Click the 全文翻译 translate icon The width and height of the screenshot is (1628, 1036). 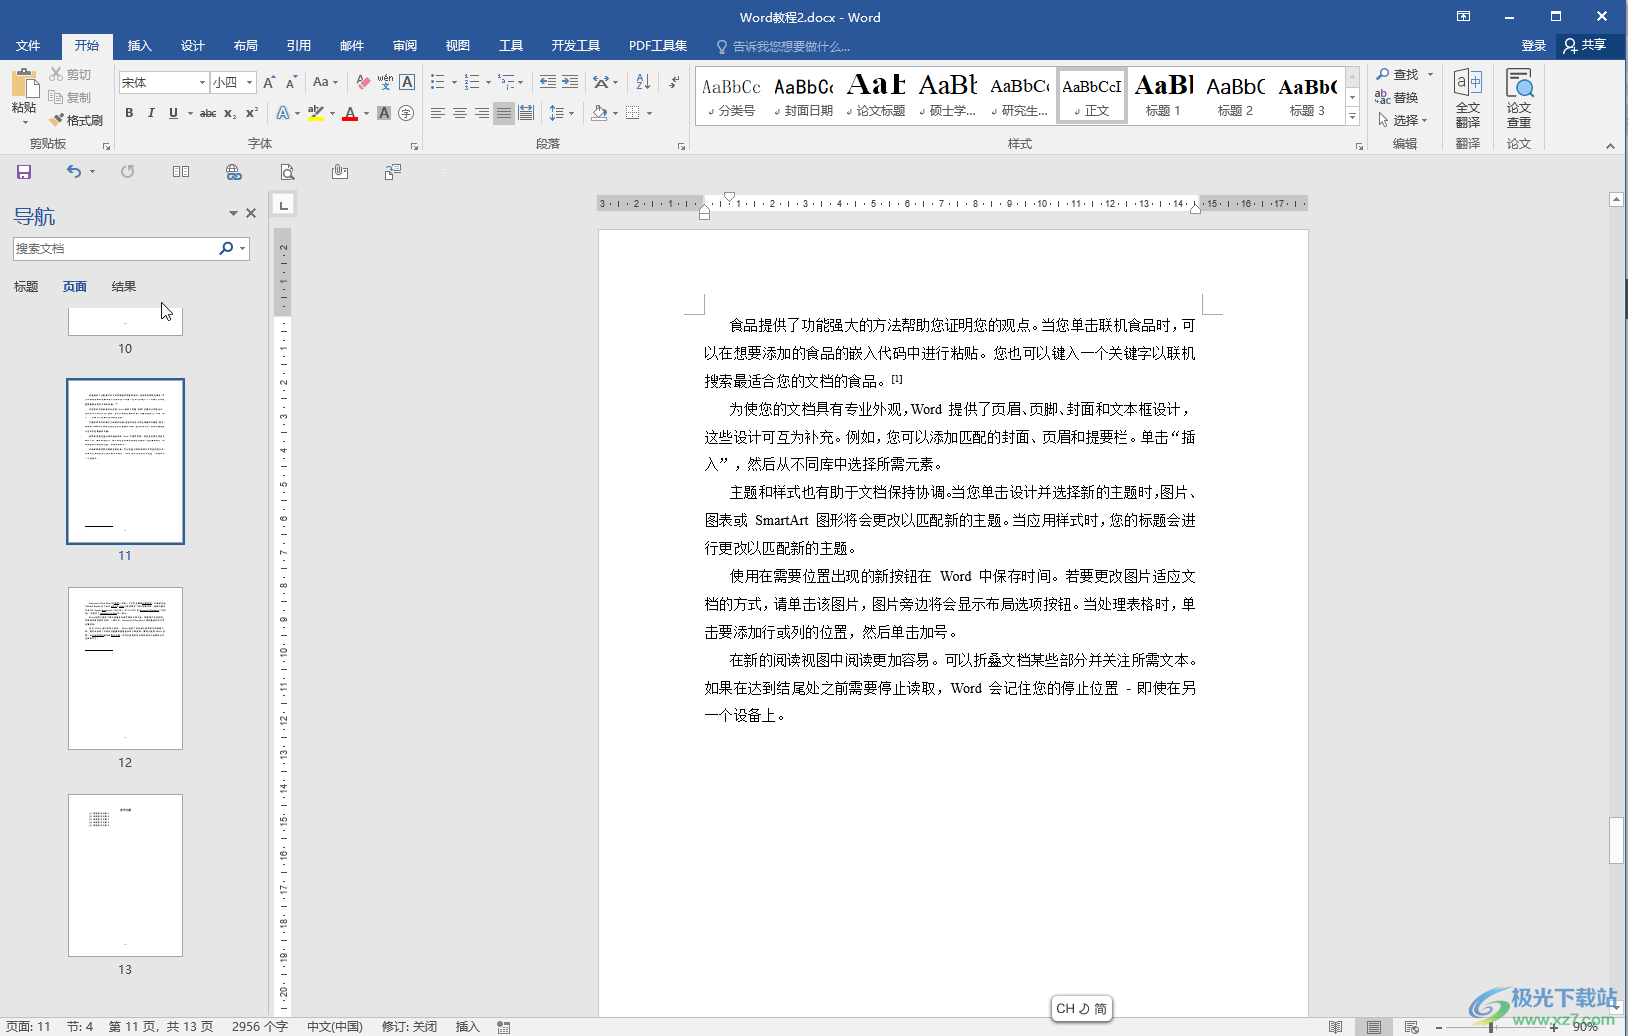point(1468,98)
